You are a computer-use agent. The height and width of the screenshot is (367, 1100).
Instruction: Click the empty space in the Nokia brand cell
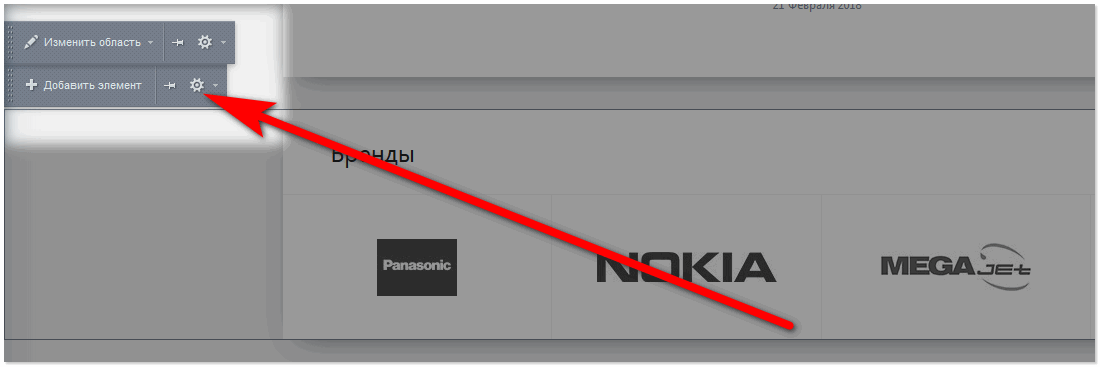(x=686, y=316)
